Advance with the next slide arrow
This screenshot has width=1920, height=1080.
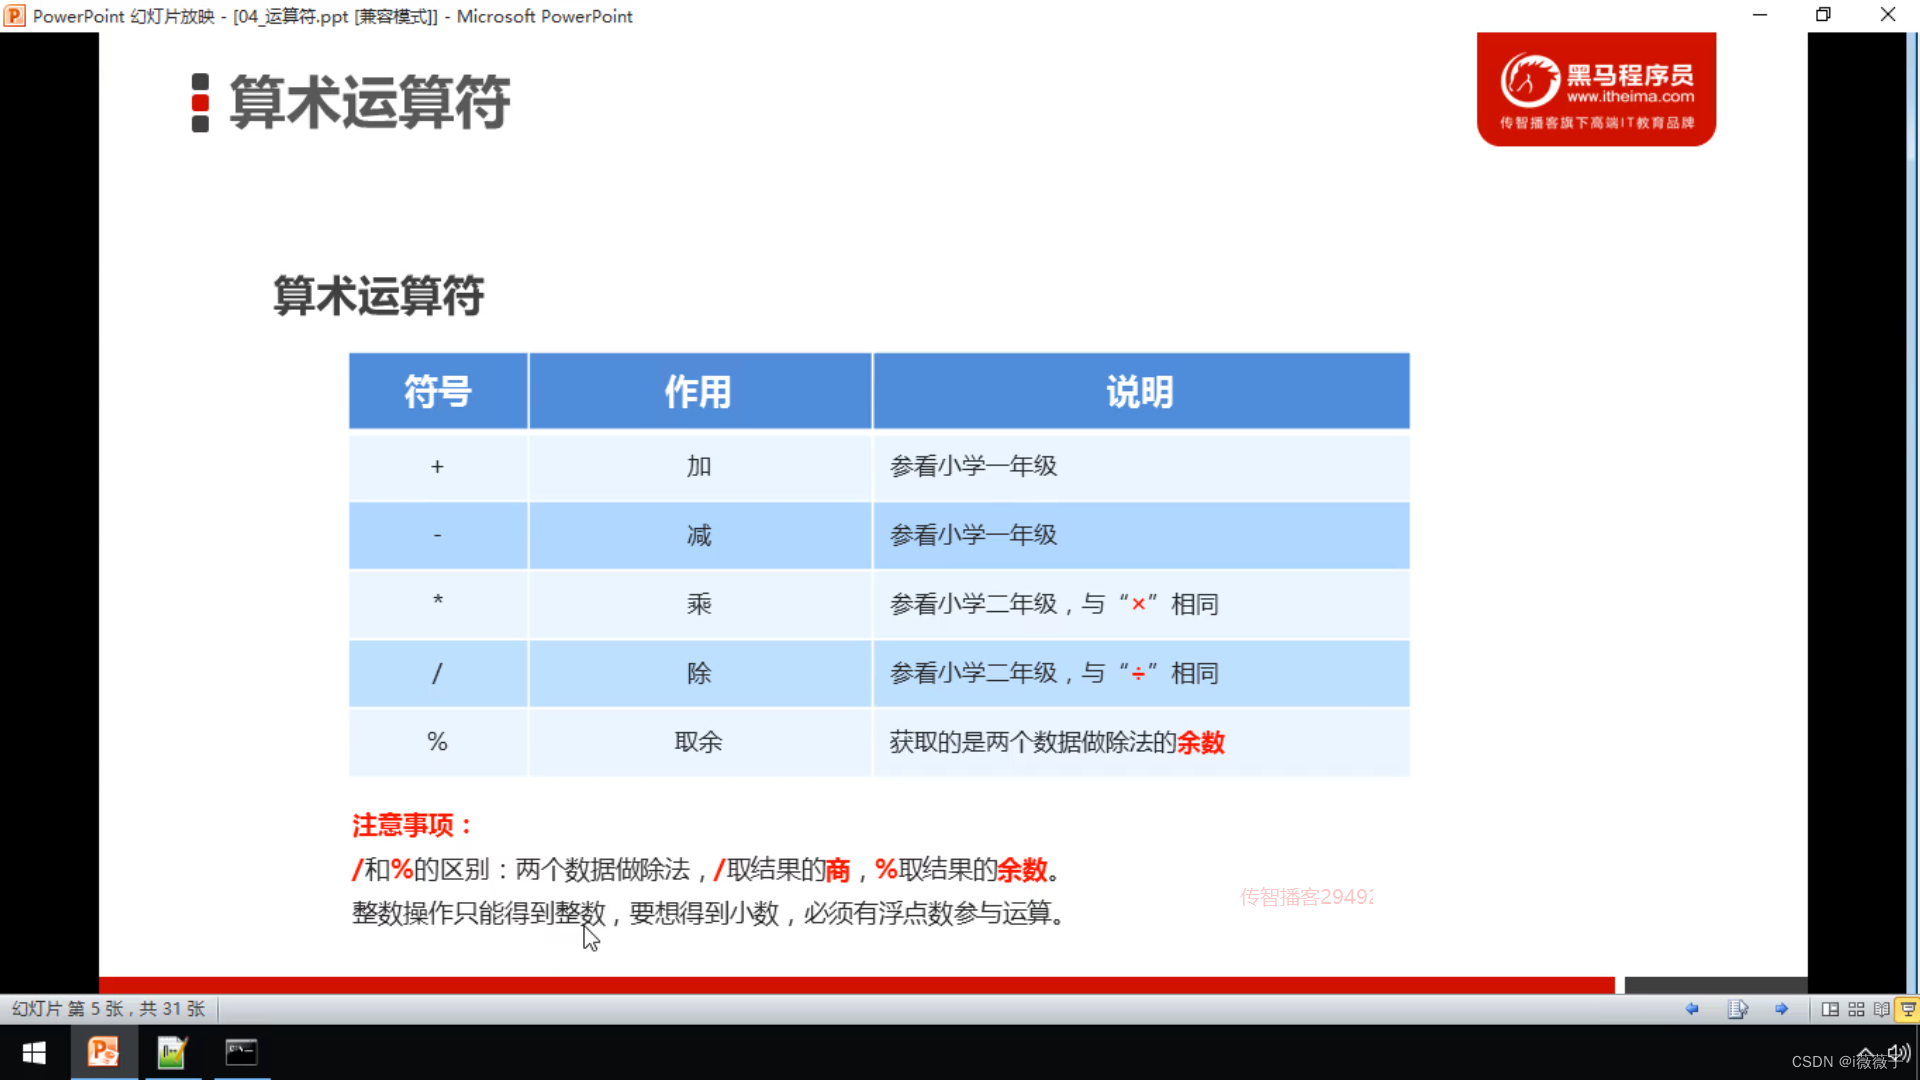pyautogui.click(x=1781, y=1009)
